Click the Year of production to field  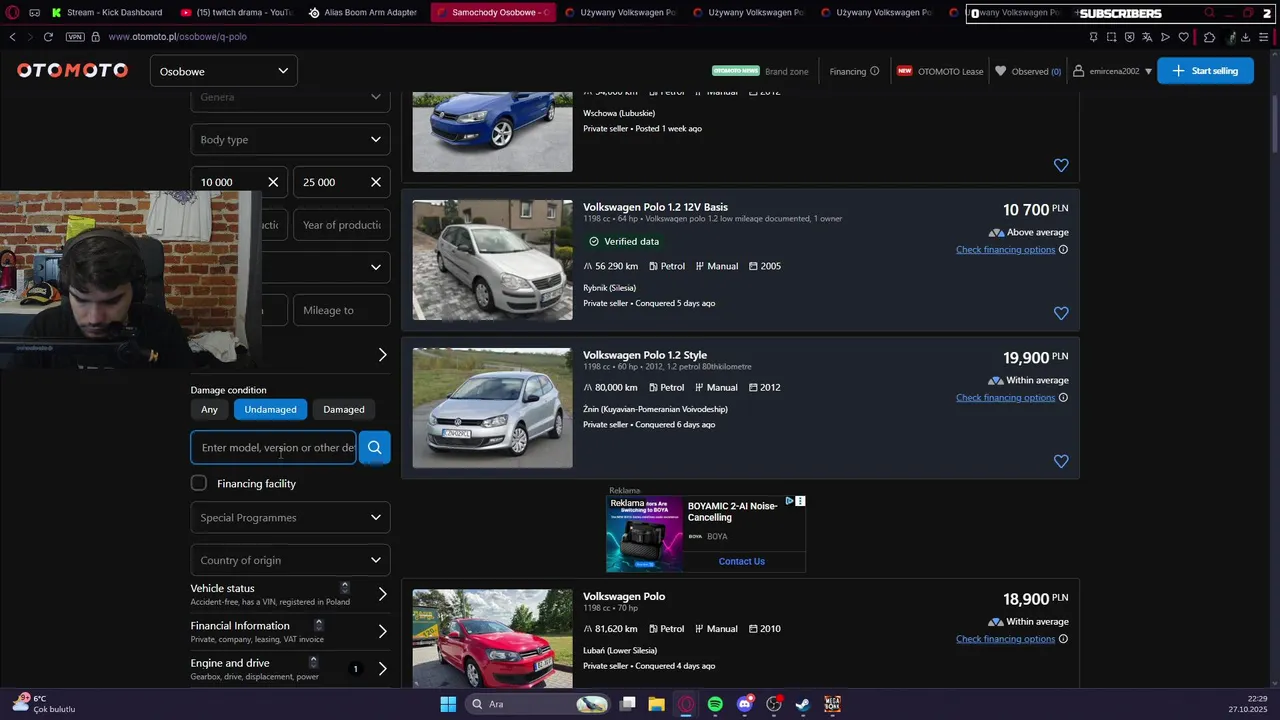[x=341, y=225]
